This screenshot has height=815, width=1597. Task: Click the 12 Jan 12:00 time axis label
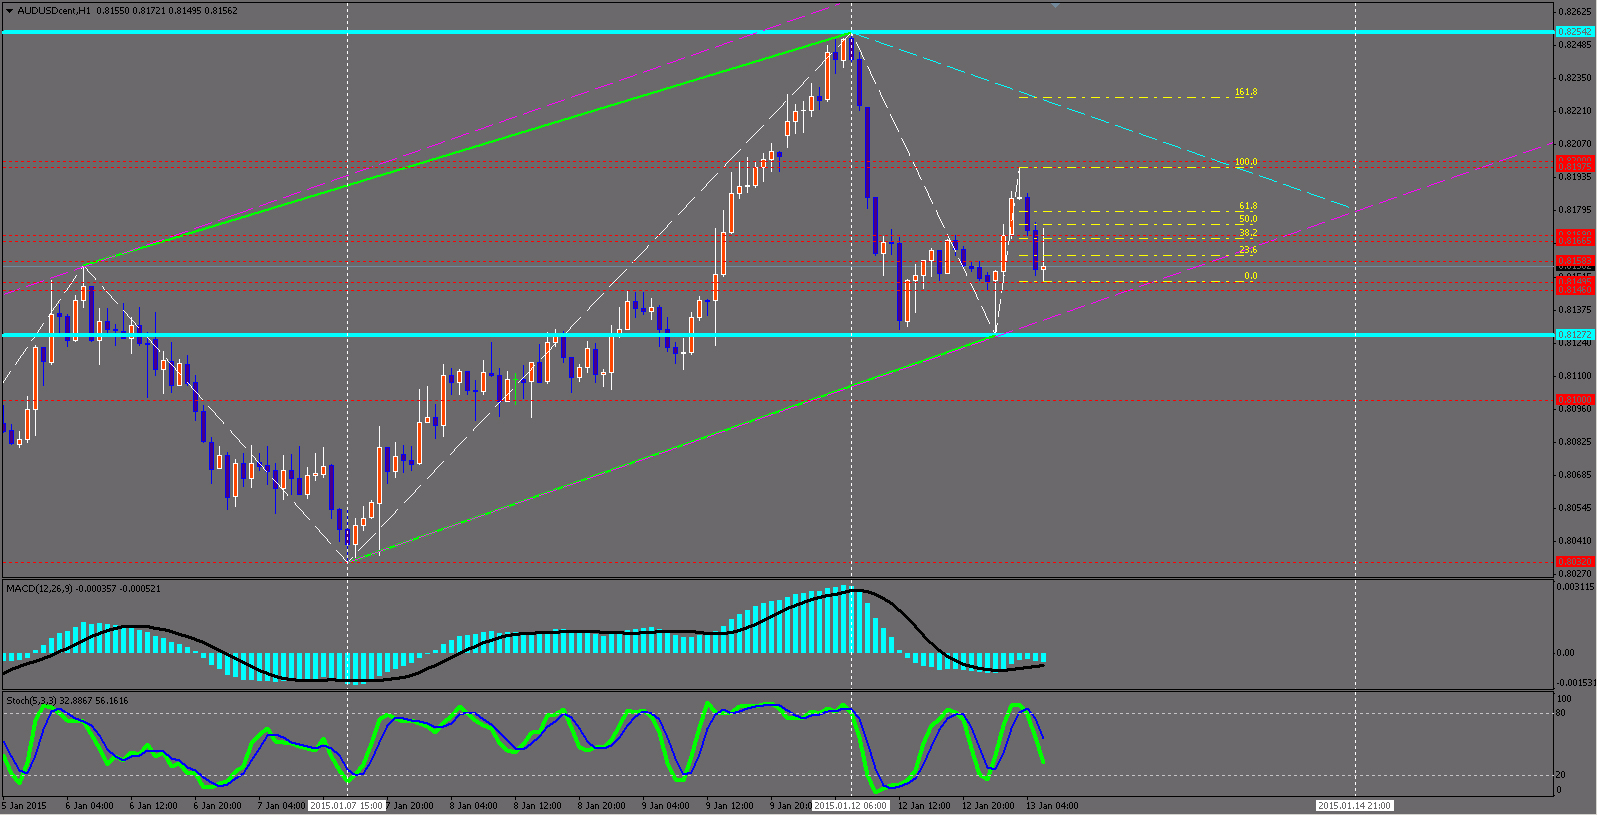[x=924, y=805]
